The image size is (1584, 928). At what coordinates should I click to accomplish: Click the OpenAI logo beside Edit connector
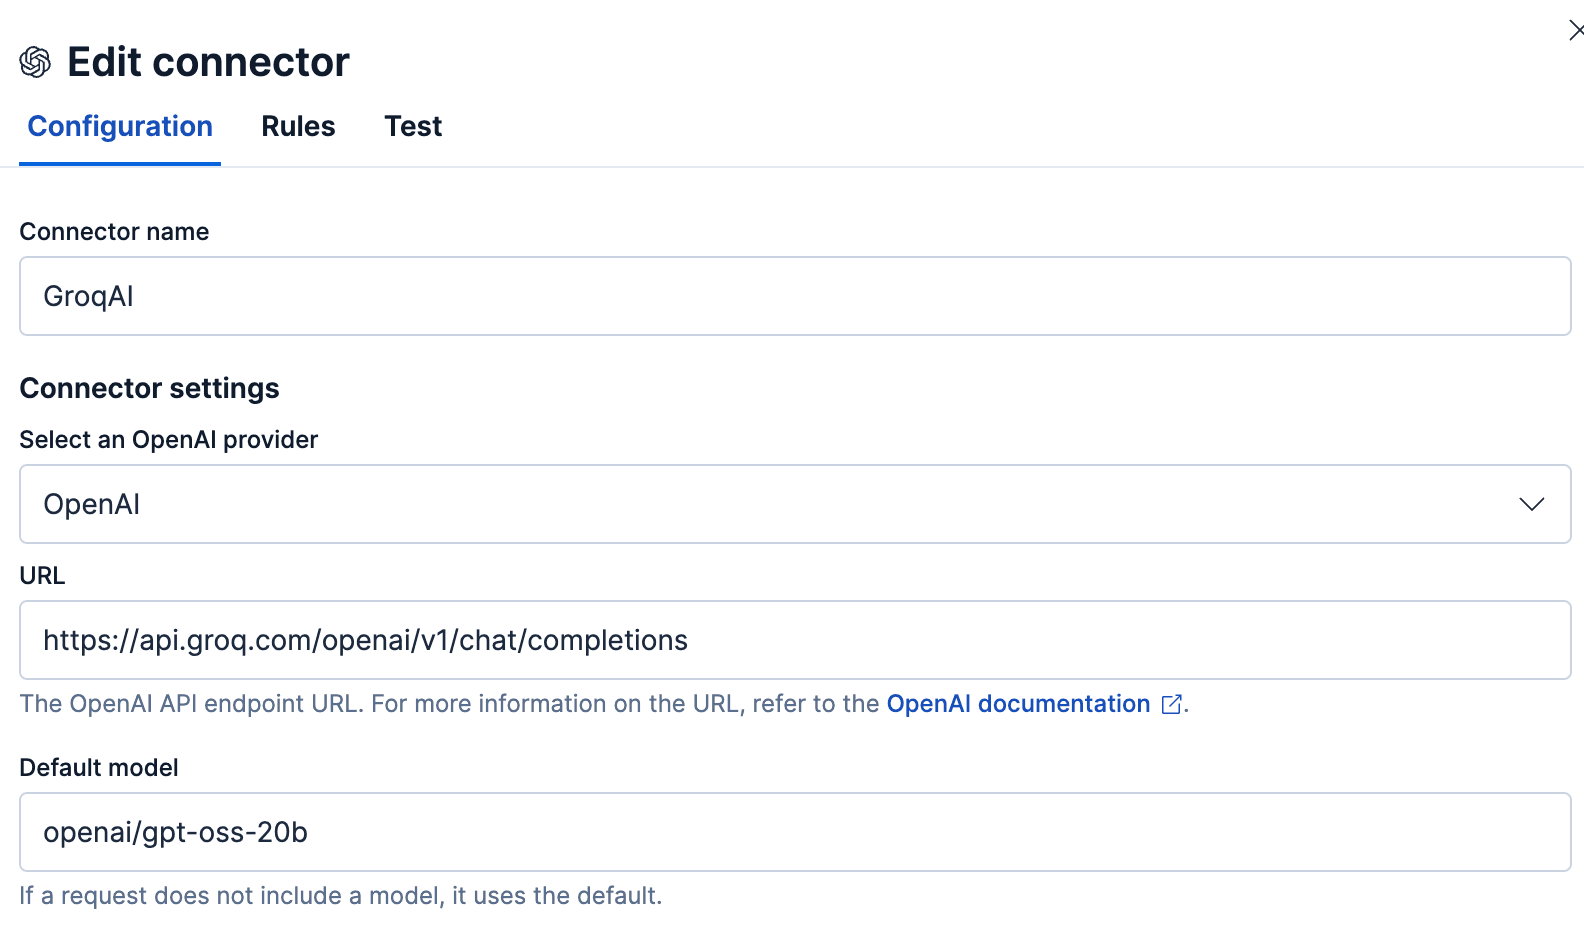pos(35,62)
